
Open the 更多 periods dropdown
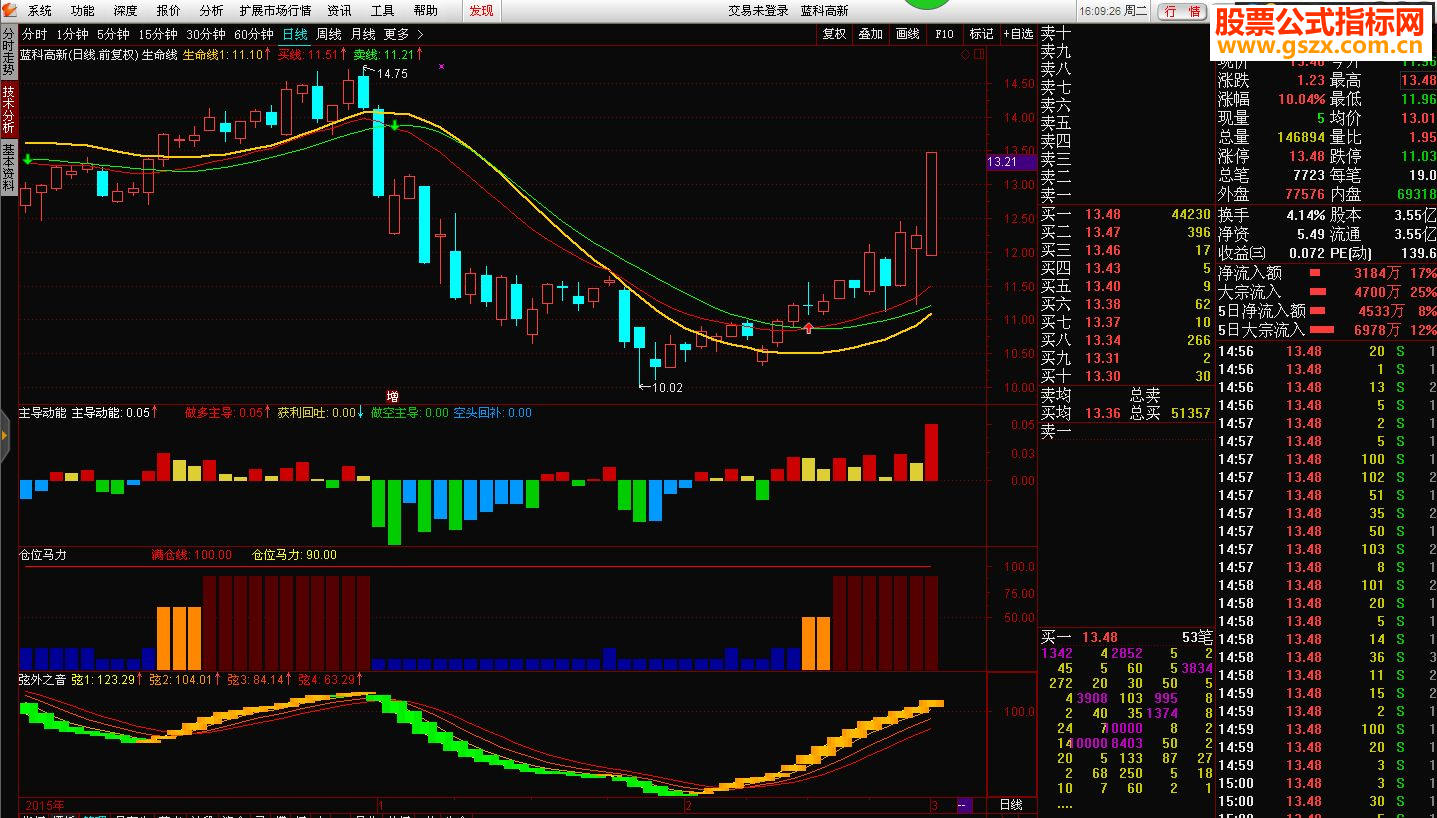pos(396,34)
